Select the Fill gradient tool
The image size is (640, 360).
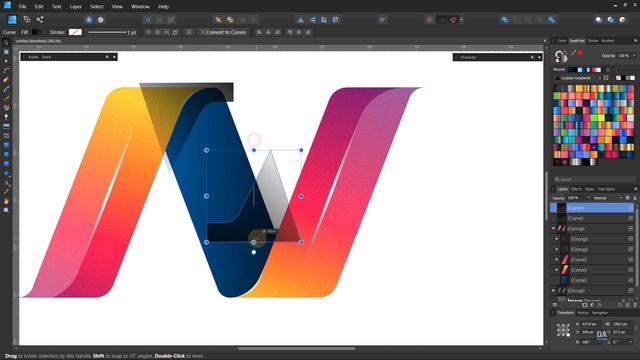pyautogui.click(x=6, y=108)
